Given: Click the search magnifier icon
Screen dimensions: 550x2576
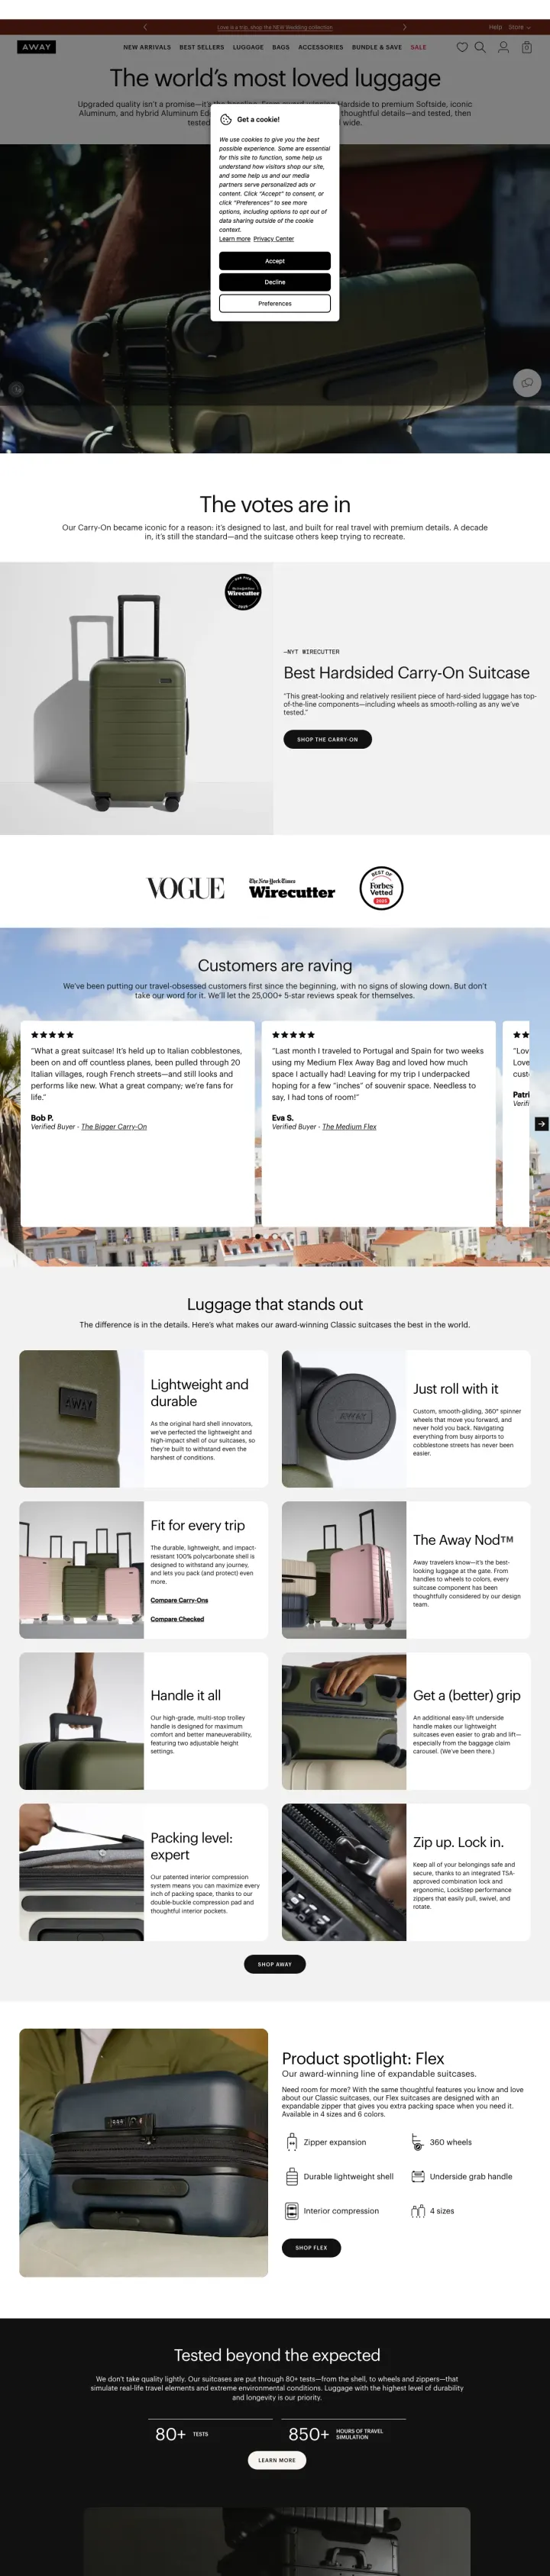Looking at the screenshot, I should (480, 47).
